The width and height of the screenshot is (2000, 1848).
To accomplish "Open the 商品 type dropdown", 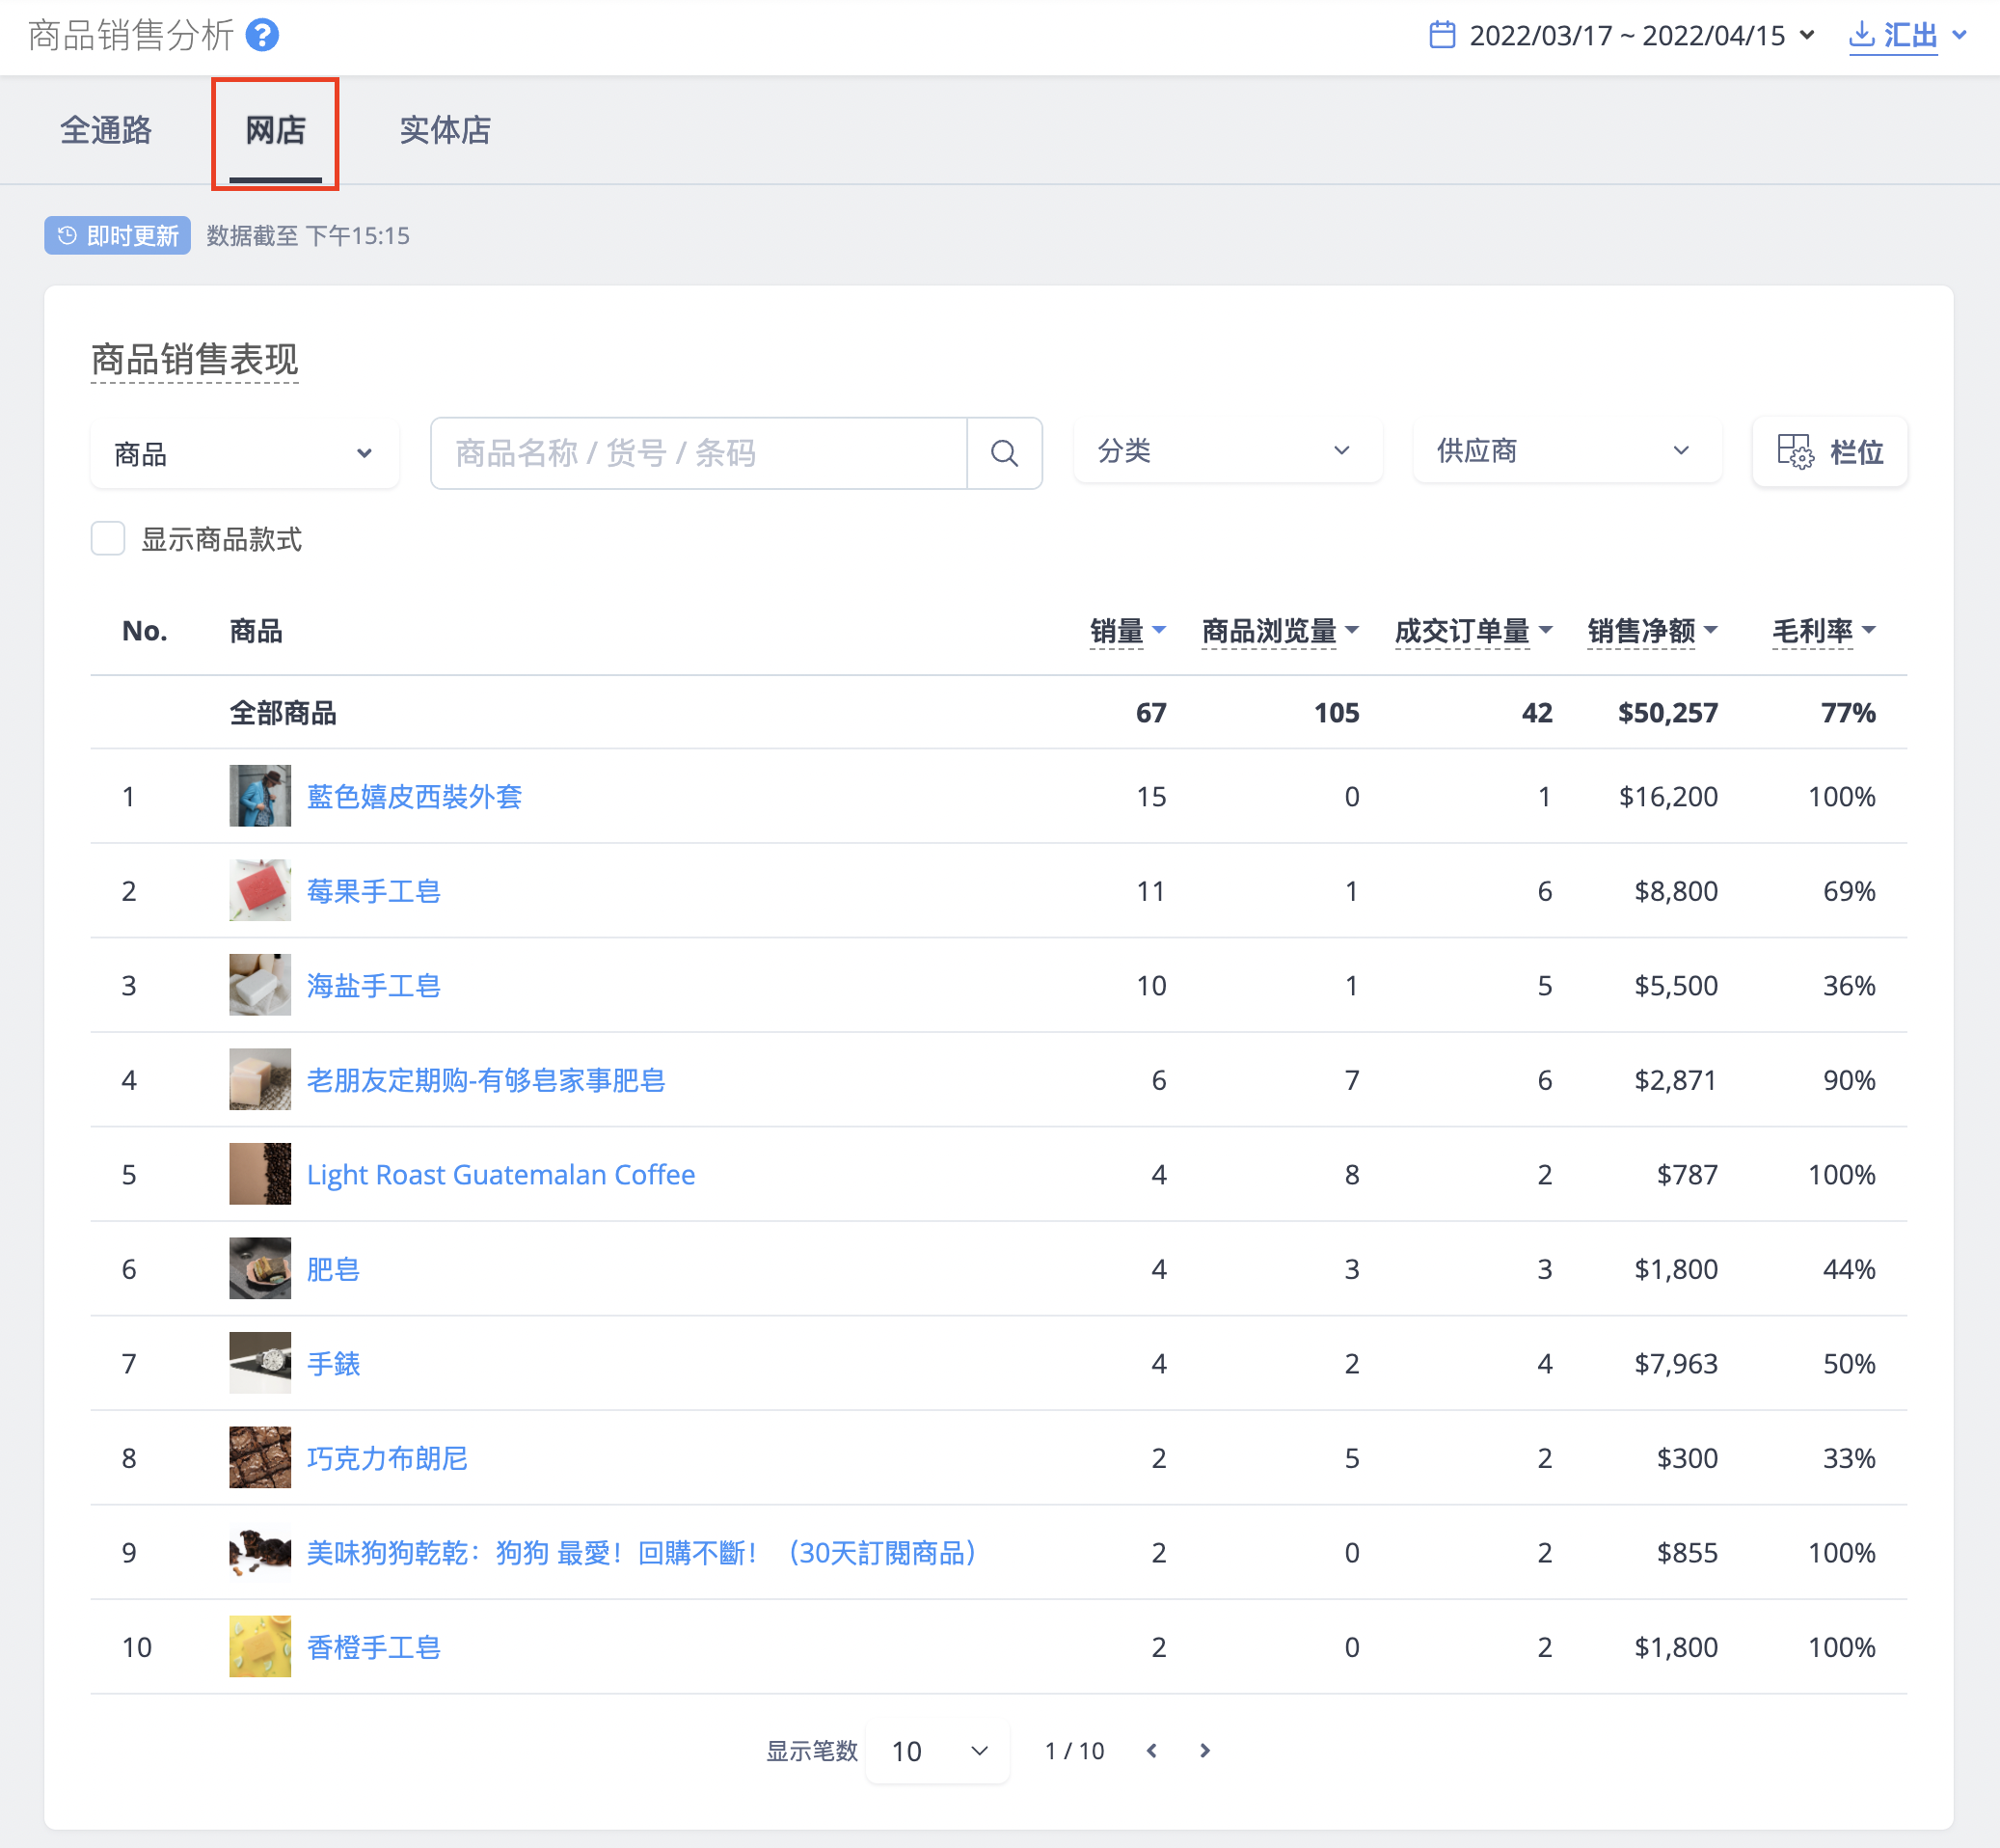I will (244, 454).
